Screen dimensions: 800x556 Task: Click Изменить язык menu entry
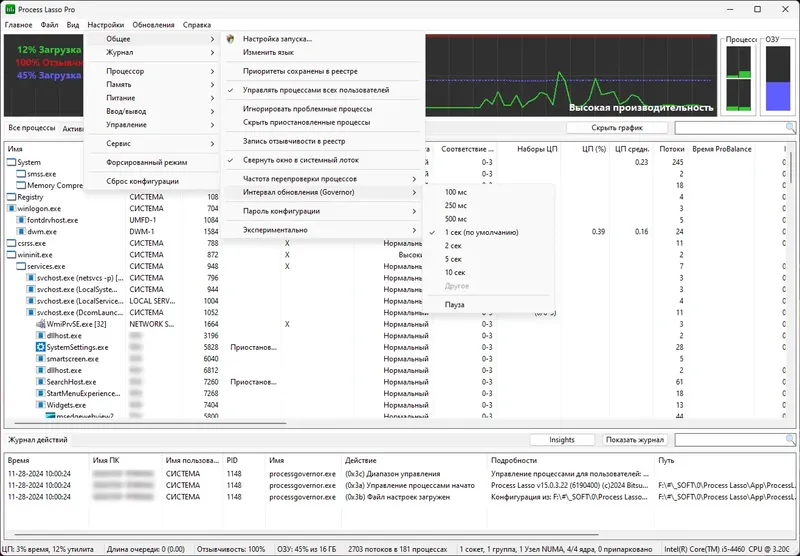tap(323, 52)
